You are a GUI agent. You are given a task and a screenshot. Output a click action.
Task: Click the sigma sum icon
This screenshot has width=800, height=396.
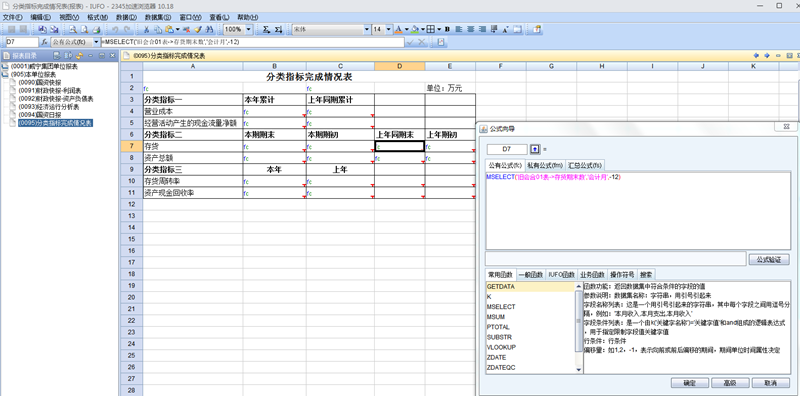266,30
